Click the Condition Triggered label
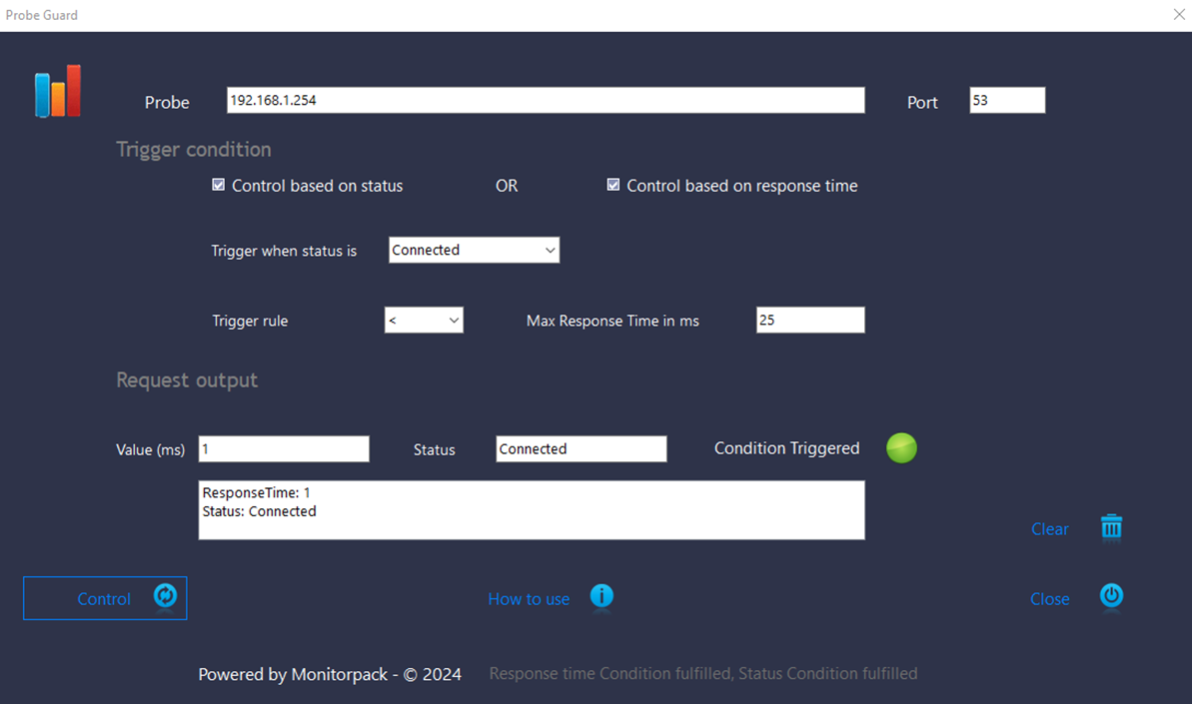The image size is (1192, 704). coord(787,449)
